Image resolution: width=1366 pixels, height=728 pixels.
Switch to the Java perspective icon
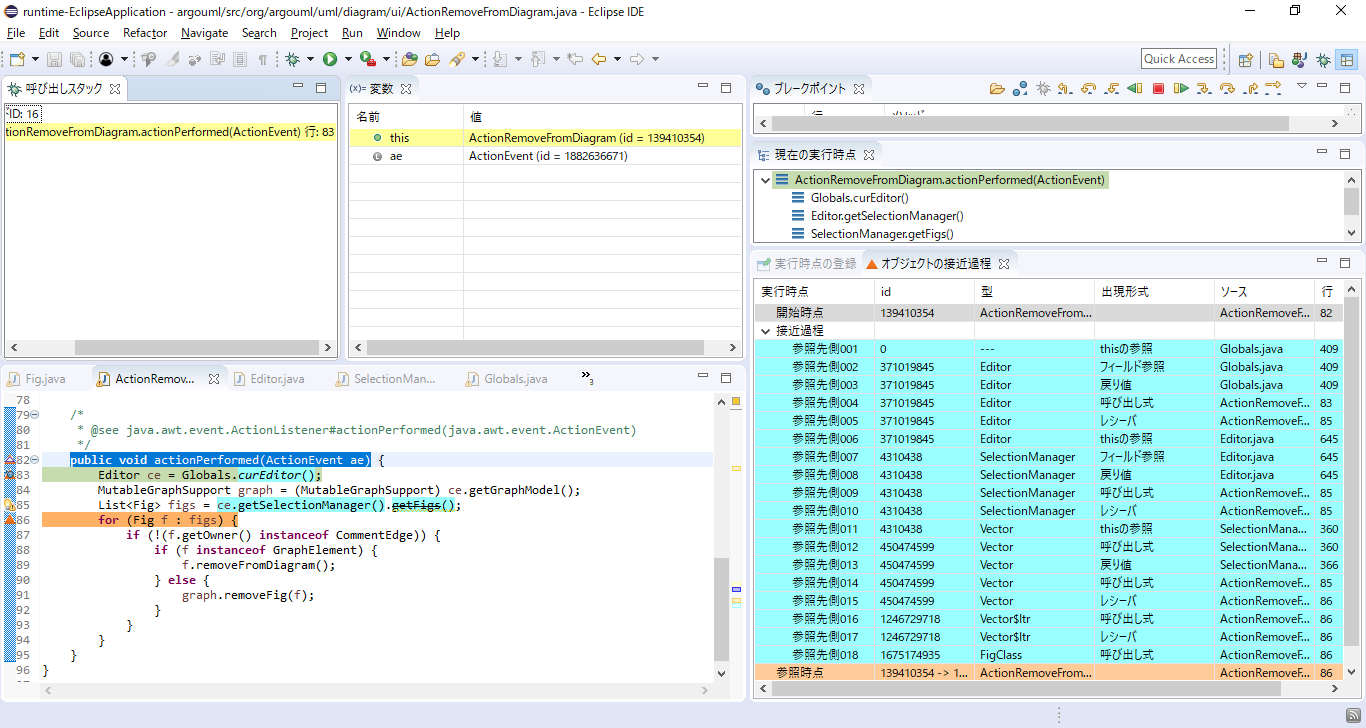(x=1299, y=60)
